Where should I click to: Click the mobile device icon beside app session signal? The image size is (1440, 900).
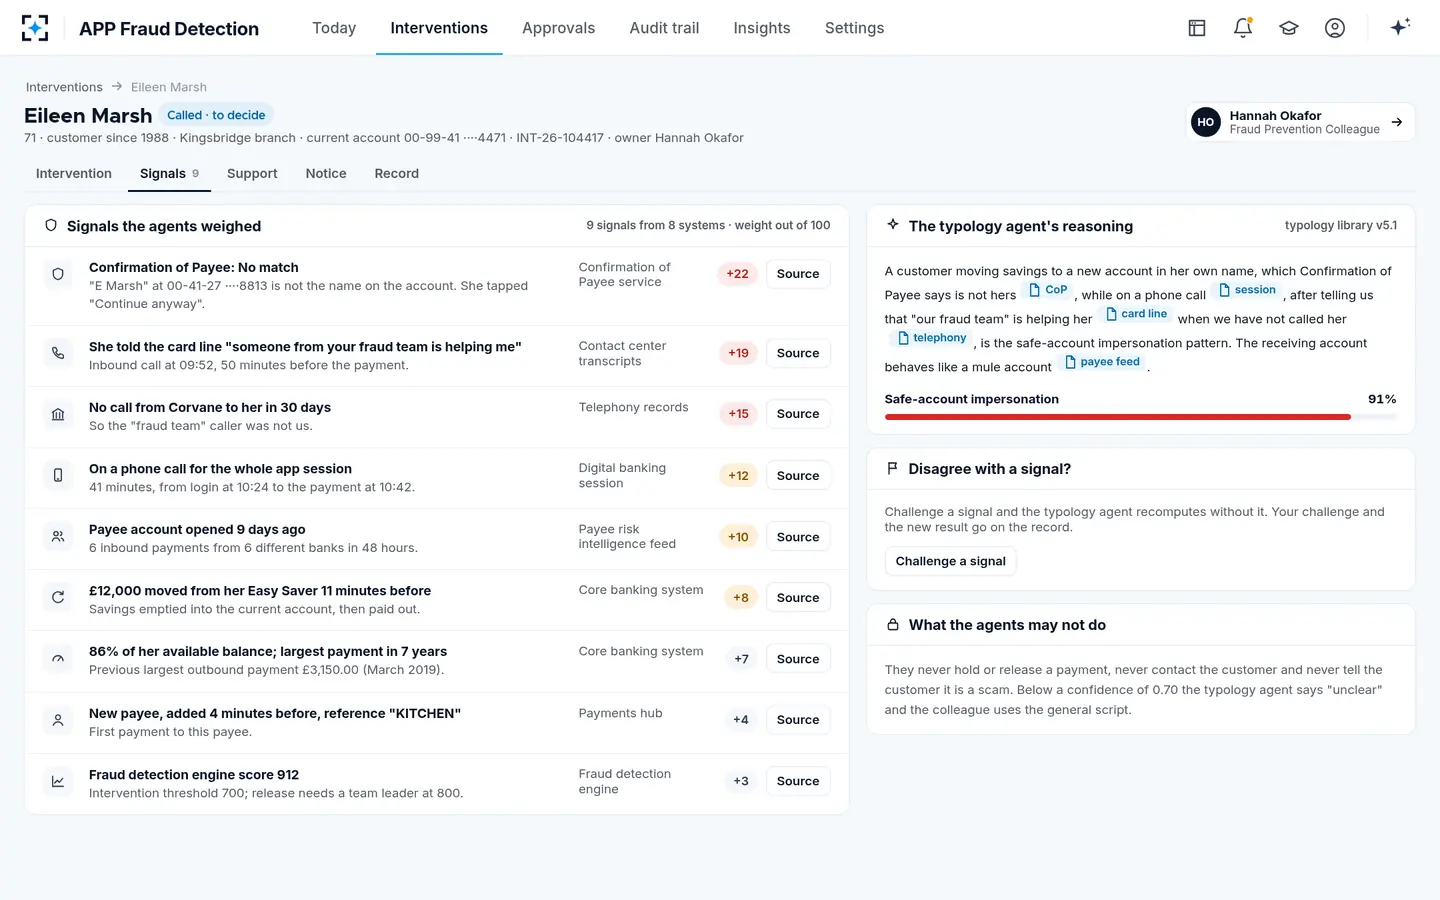(58, 475)
